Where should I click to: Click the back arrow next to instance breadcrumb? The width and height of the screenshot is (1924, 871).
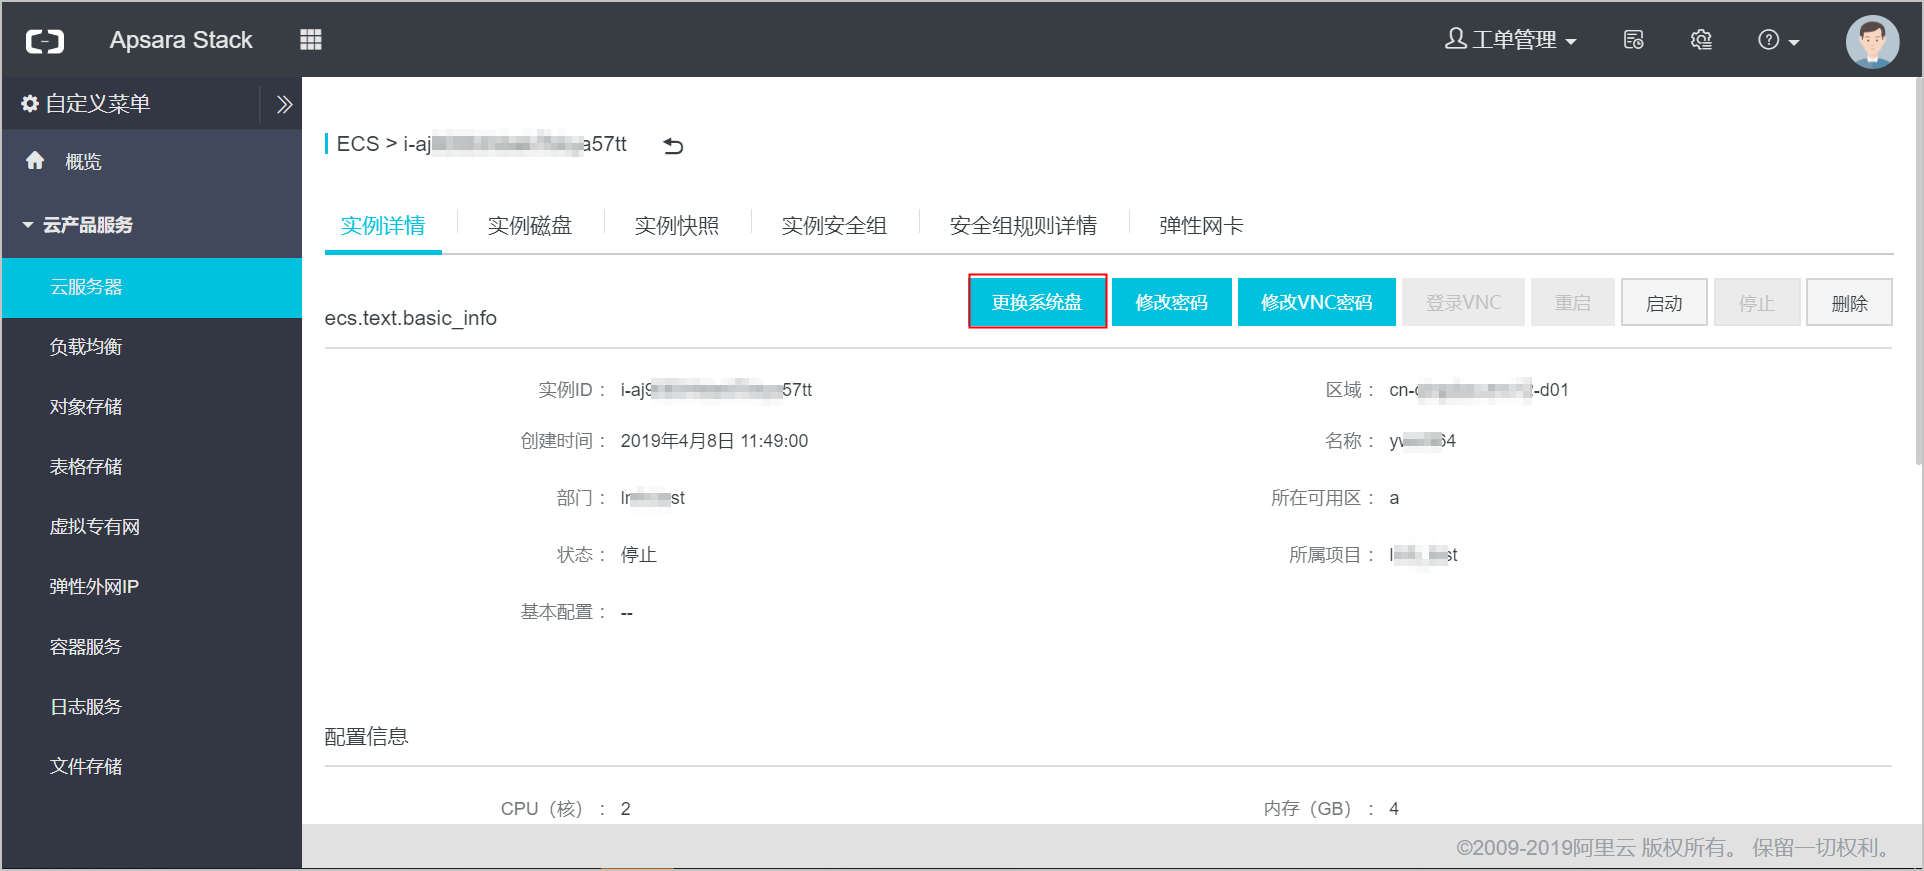(x=673, y=146)
